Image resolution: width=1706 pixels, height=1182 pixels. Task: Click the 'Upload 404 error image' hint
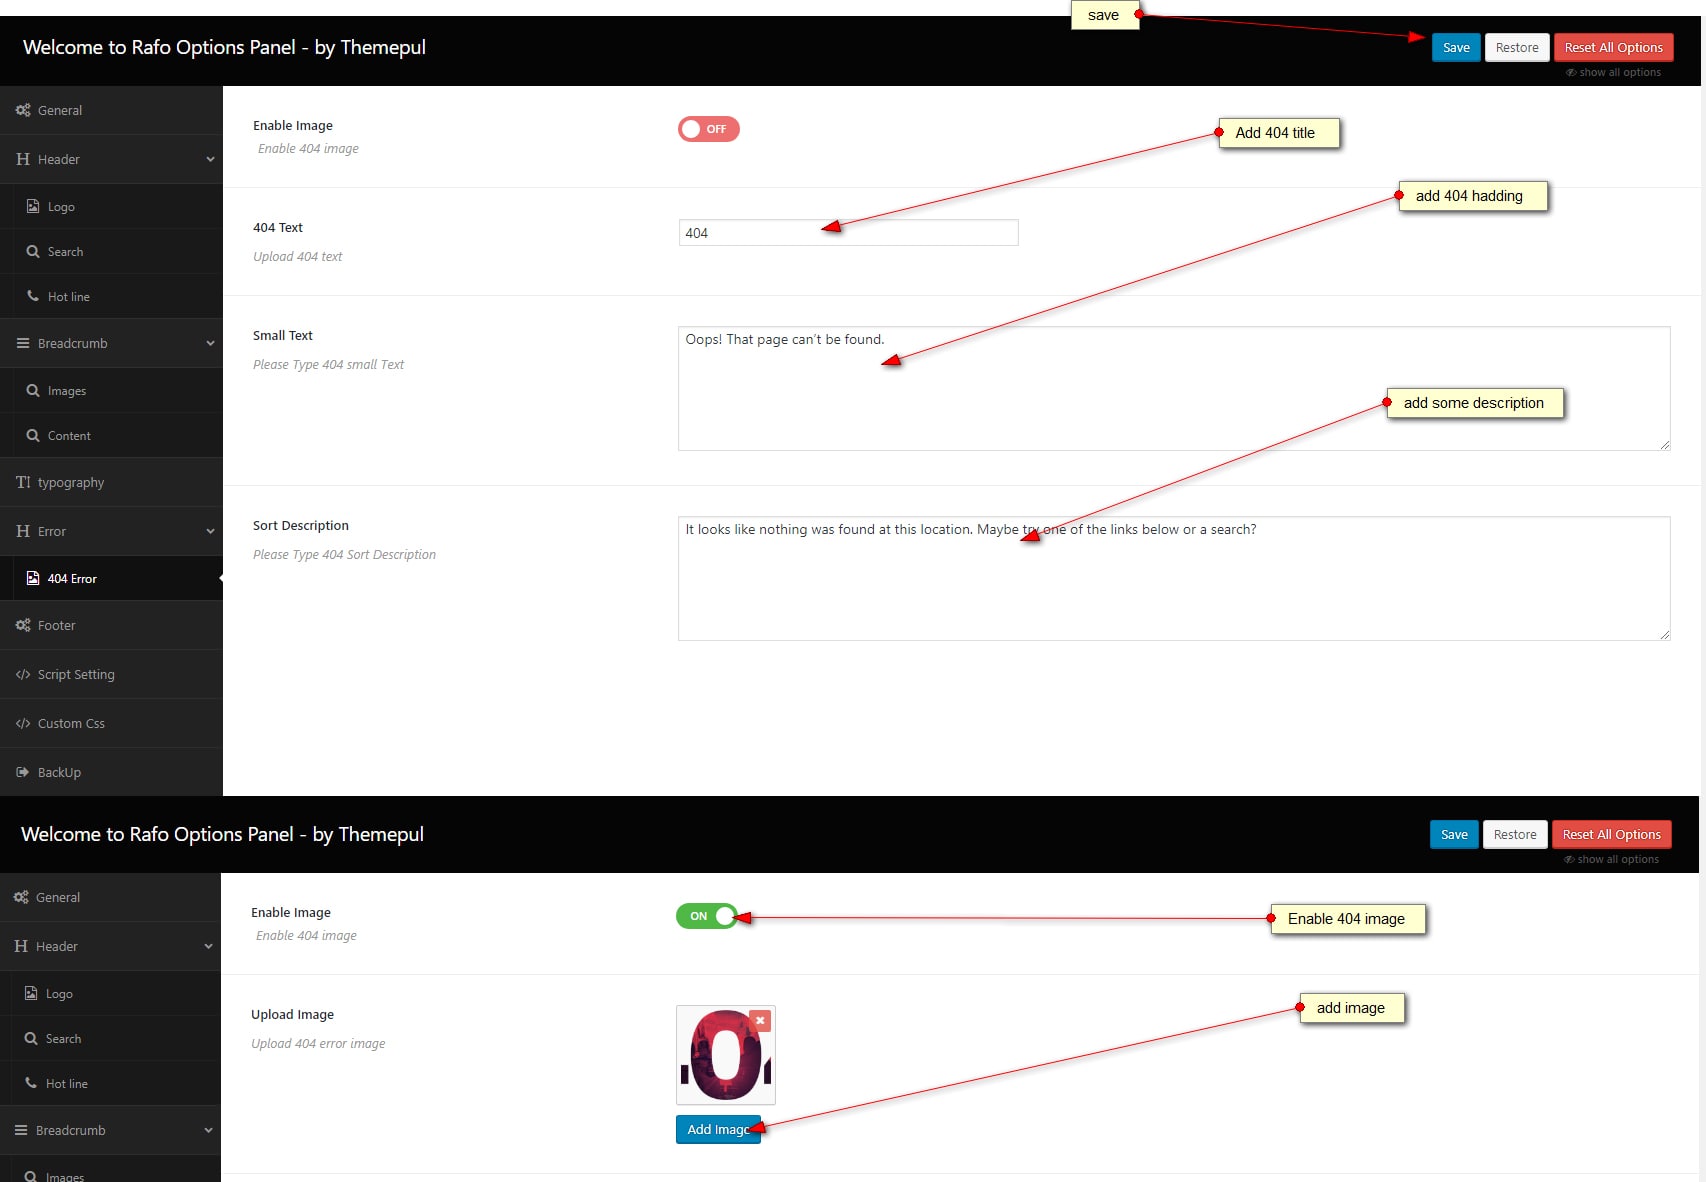[x=318, y=1043]
